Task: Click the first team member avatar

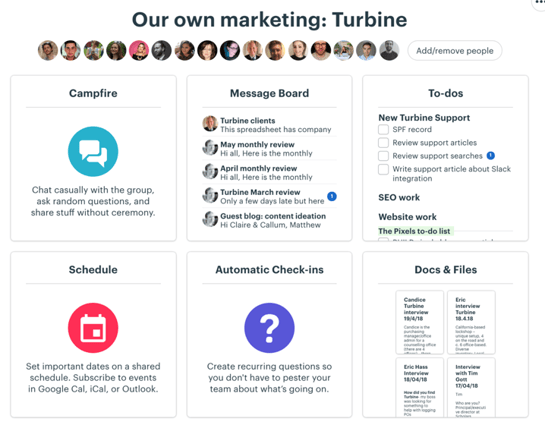Action: point(48,50)
